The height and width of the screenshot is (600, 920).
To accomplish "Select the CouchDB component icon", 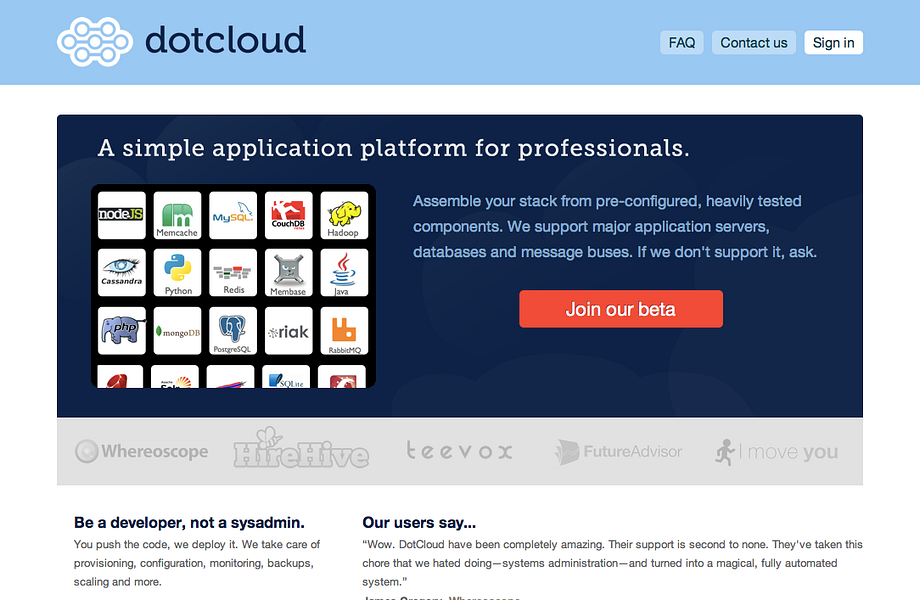I will (288, 214).
